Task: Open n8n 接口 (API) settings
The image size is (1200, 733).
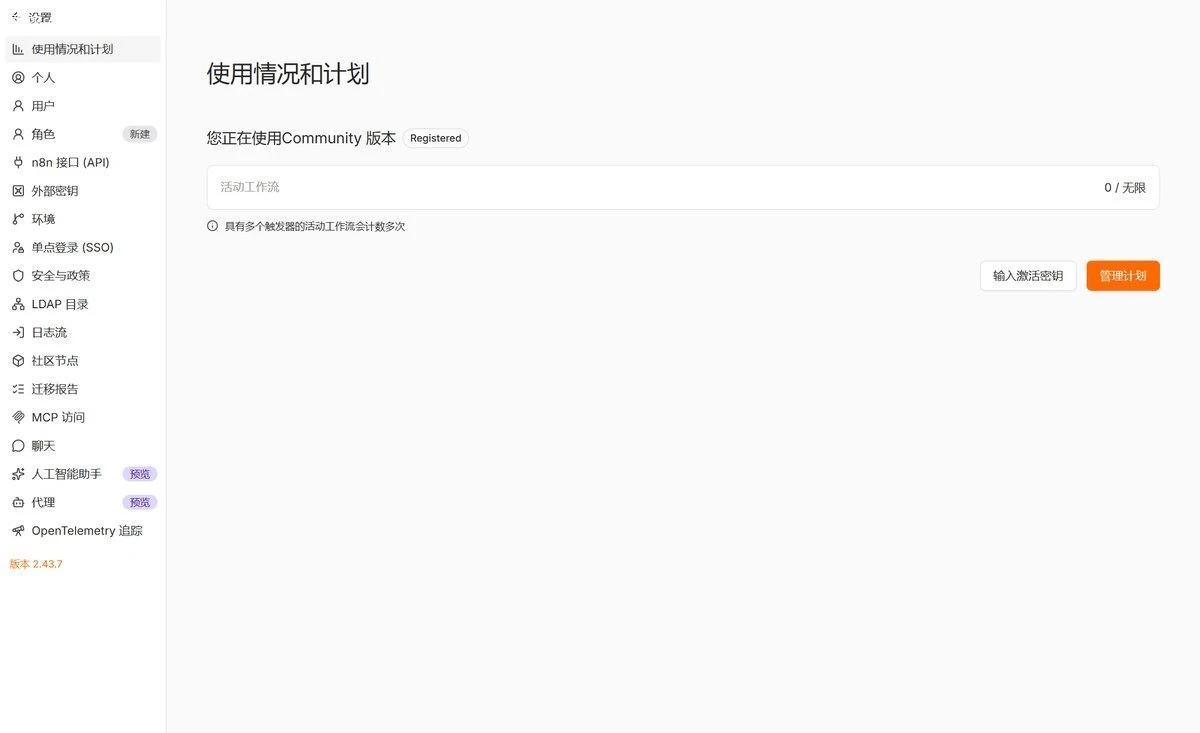Action: coord(83,162)
